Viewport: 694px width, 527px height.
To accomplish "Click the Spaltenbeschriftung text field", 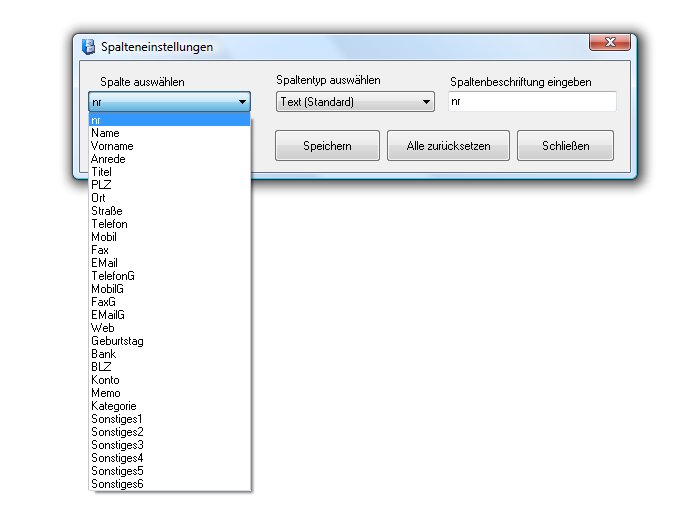I will pos(531,102).
